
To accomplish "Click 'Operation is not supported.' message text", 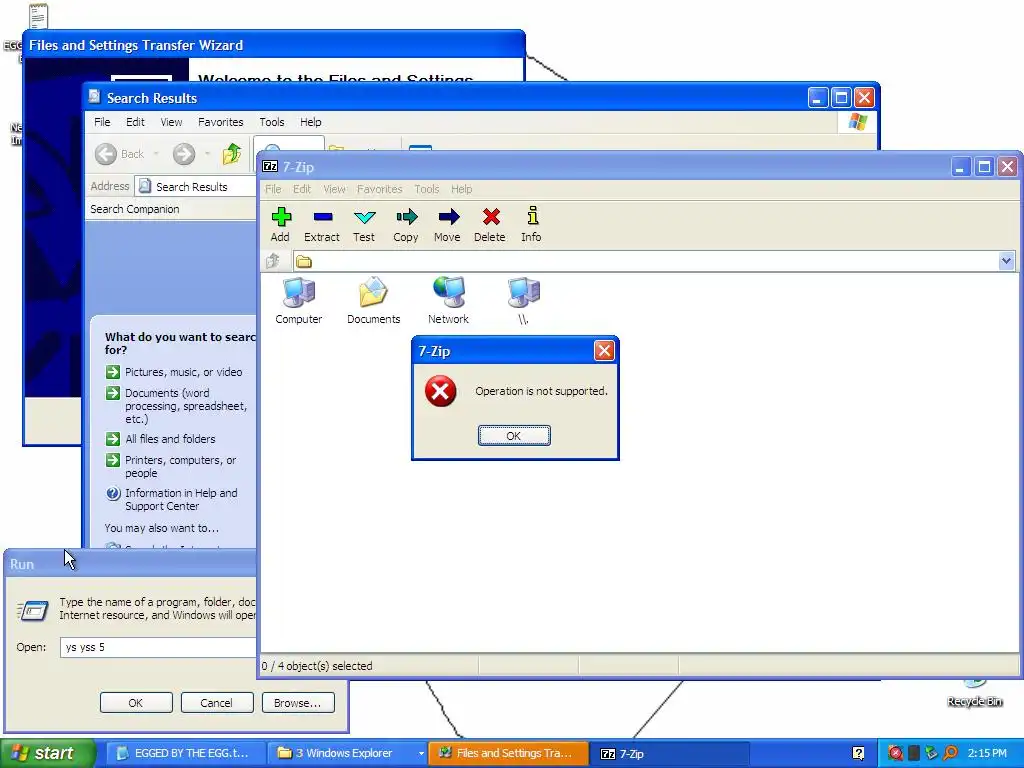I will [x=541, y=391].
